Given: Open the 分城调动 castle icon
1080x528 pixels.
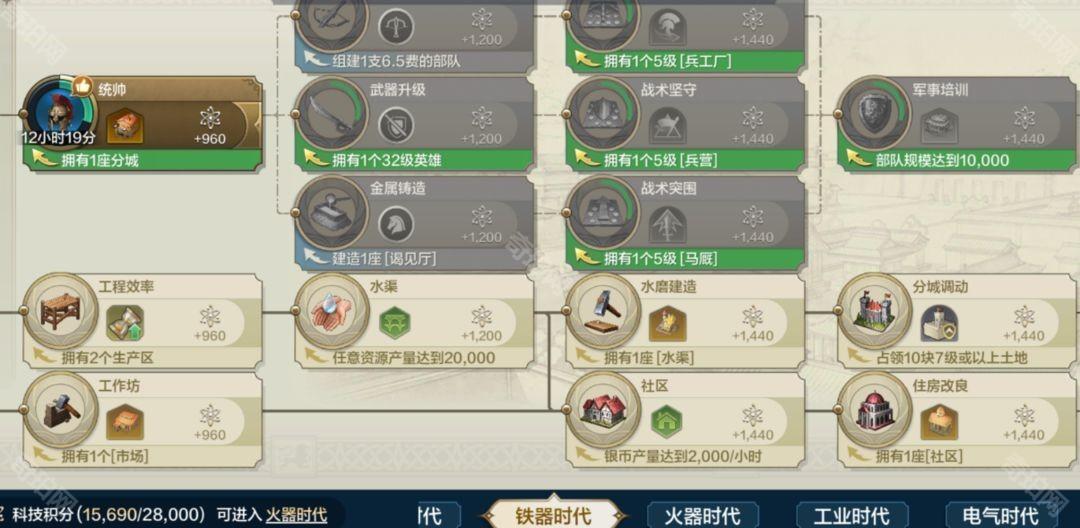Looking at the screenshot, I should (x=873, y=310).
